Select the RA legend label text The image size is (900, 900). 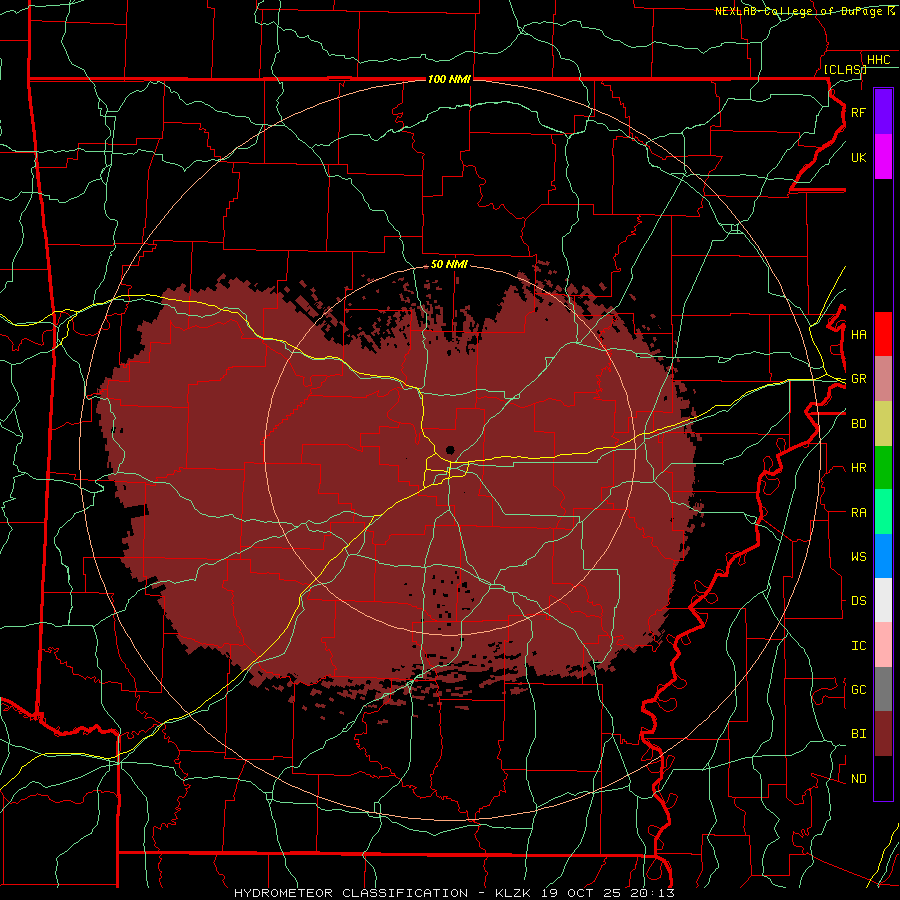coord(859,513)
